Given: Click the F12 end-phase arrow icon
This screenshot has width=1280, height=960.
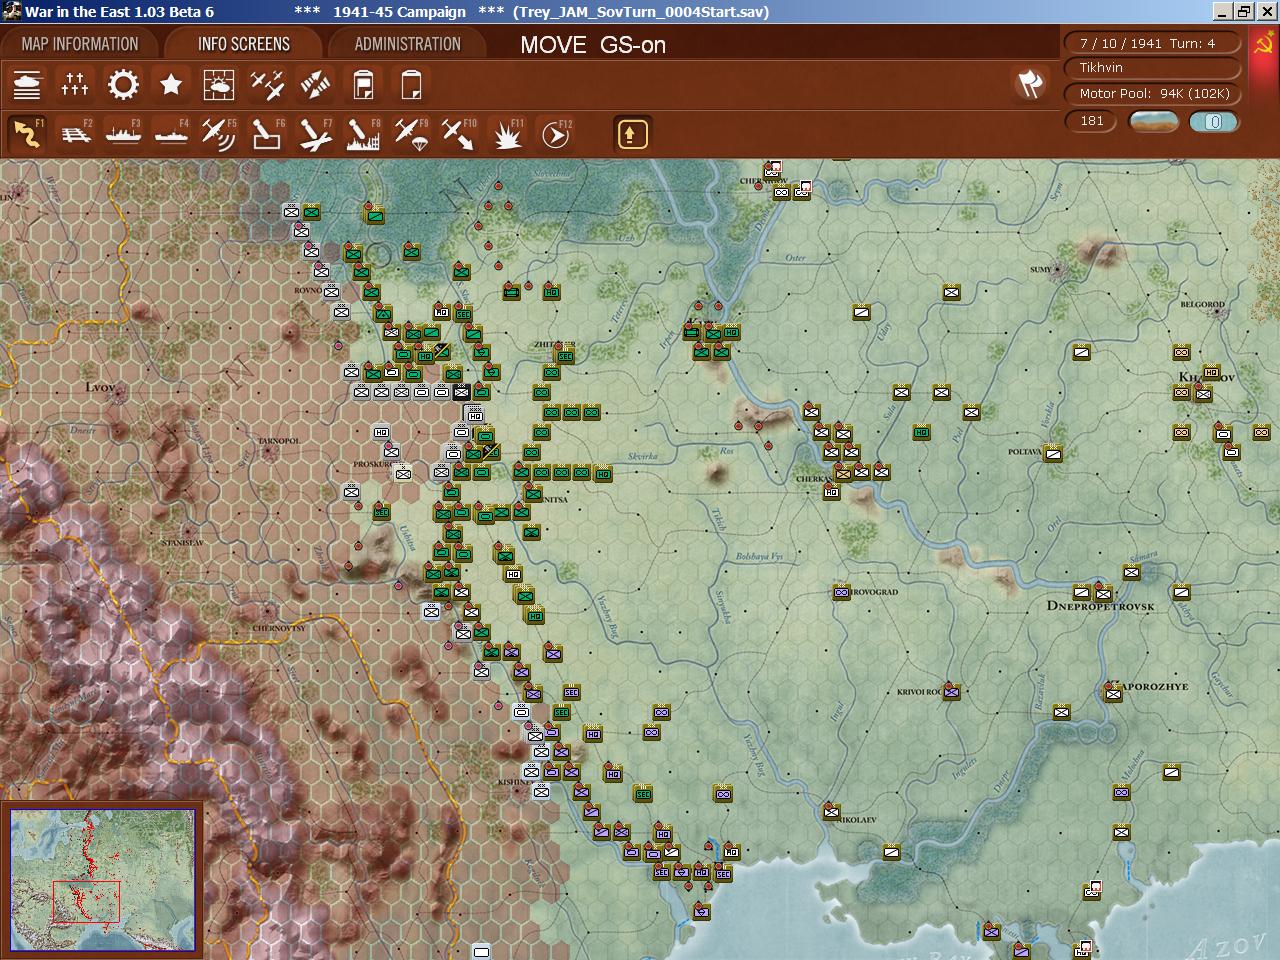Looking at the screenshot, I should 555,133.
